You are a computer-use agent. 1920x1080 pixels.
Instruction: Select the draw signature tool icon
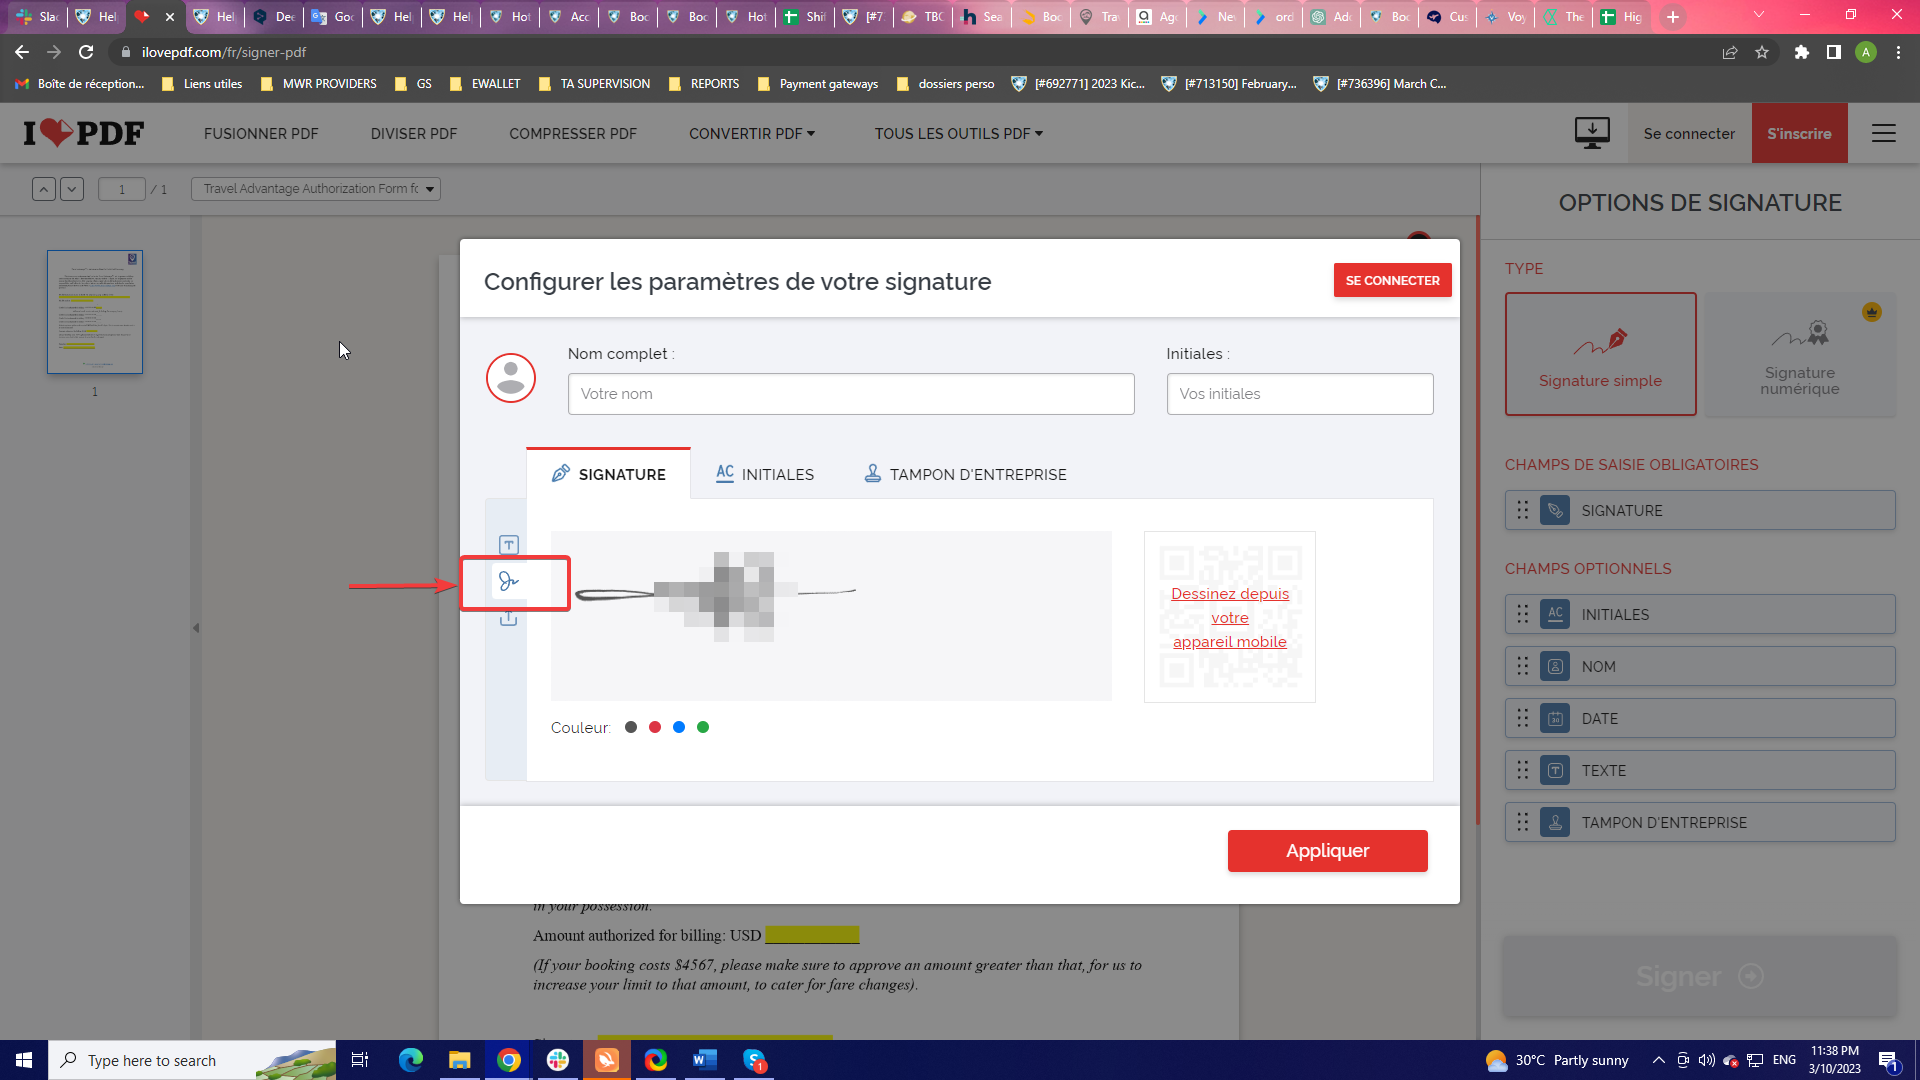(508, 582)
